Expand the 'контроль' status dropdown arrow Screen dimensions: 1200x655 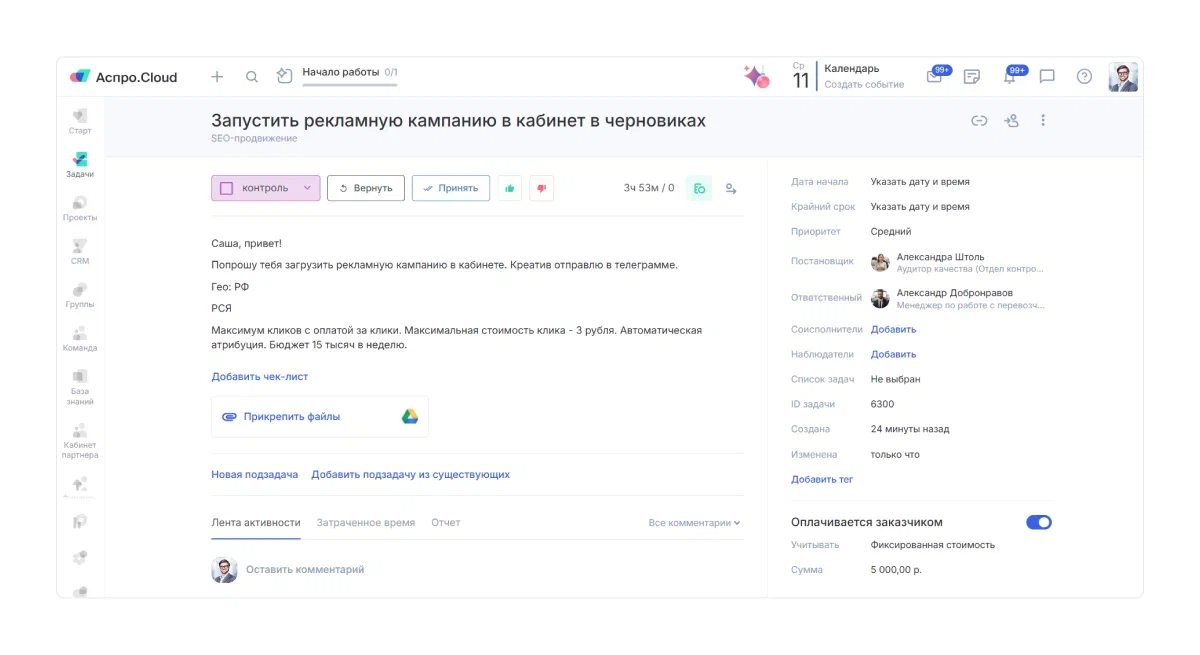[x=307, y=188]
